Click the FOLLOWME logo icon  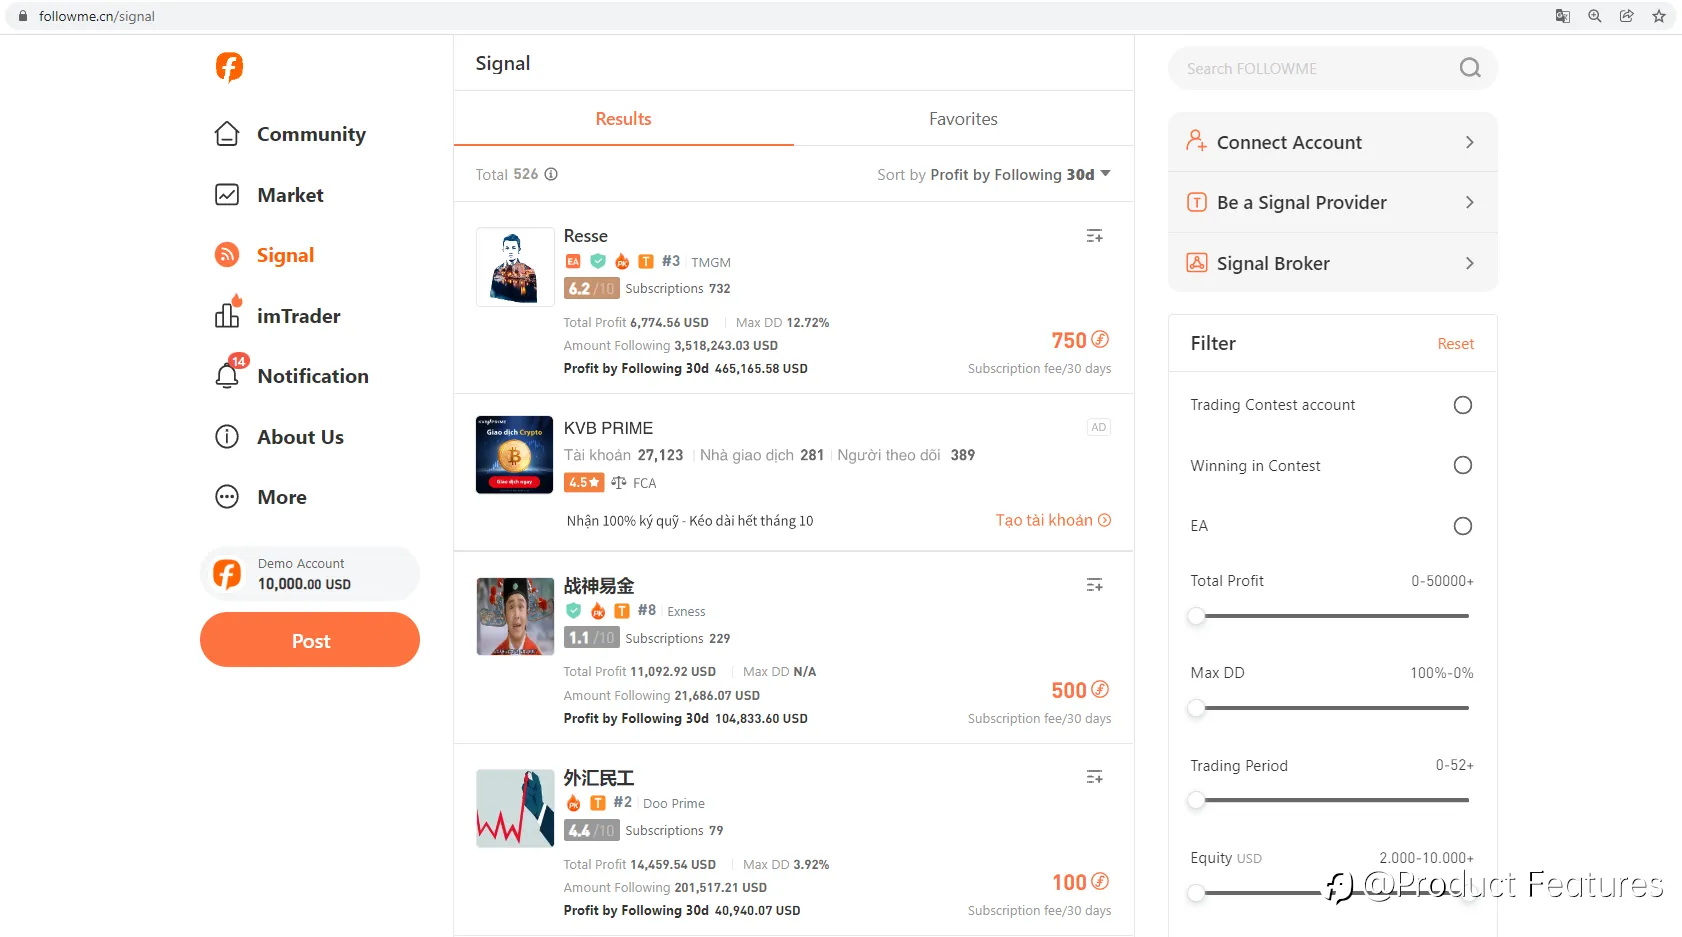[x=229, y=67]
